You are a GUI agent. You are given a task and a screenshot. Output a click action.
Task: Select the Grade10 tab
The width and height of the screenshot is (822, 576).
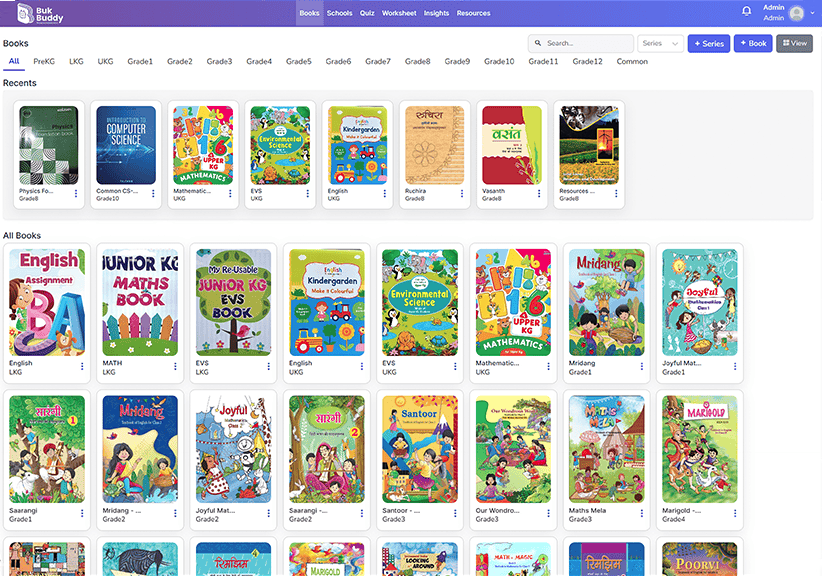click(499, 61)
